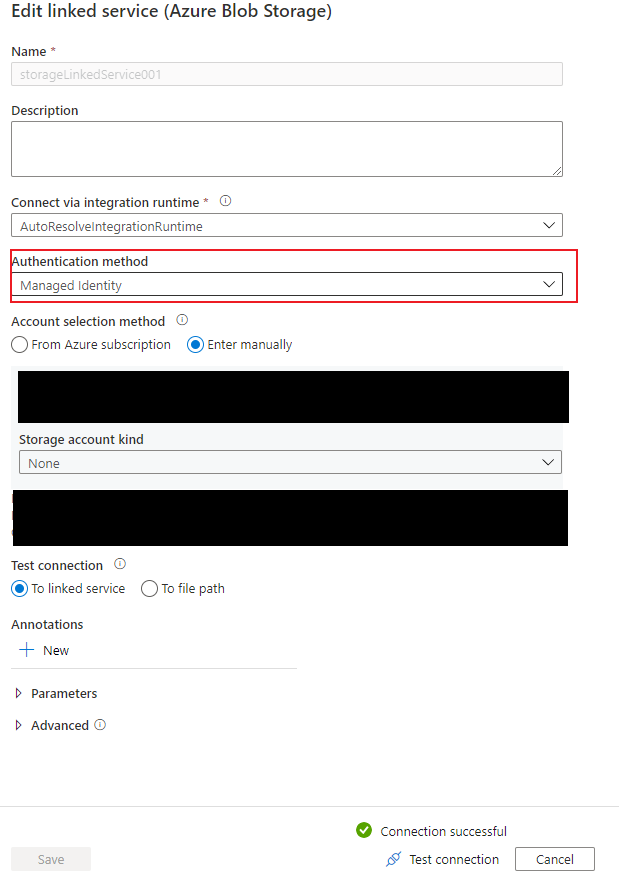
Task: Click the Save button
Action: tap(51, 859)
